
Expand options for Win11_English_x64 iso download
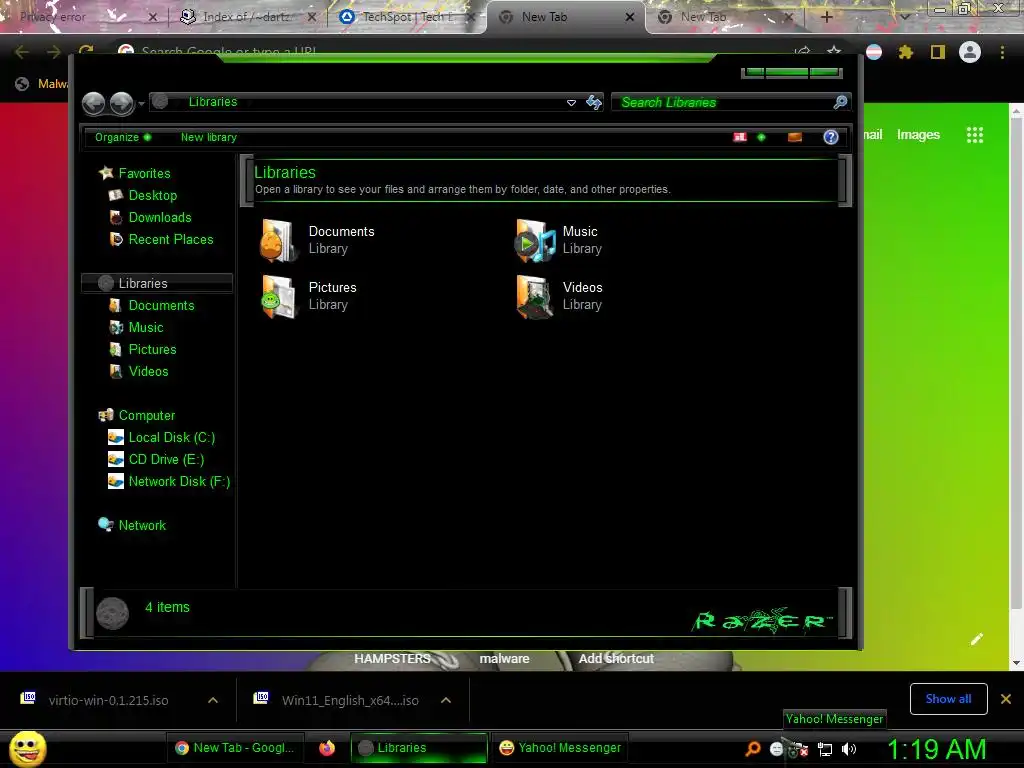(446, 700)
